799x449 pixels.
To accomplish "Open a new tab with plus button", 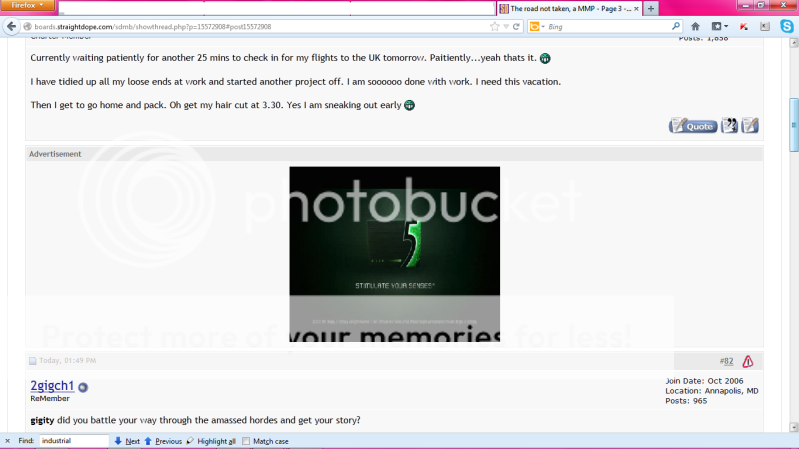I will tap(651, 8).
